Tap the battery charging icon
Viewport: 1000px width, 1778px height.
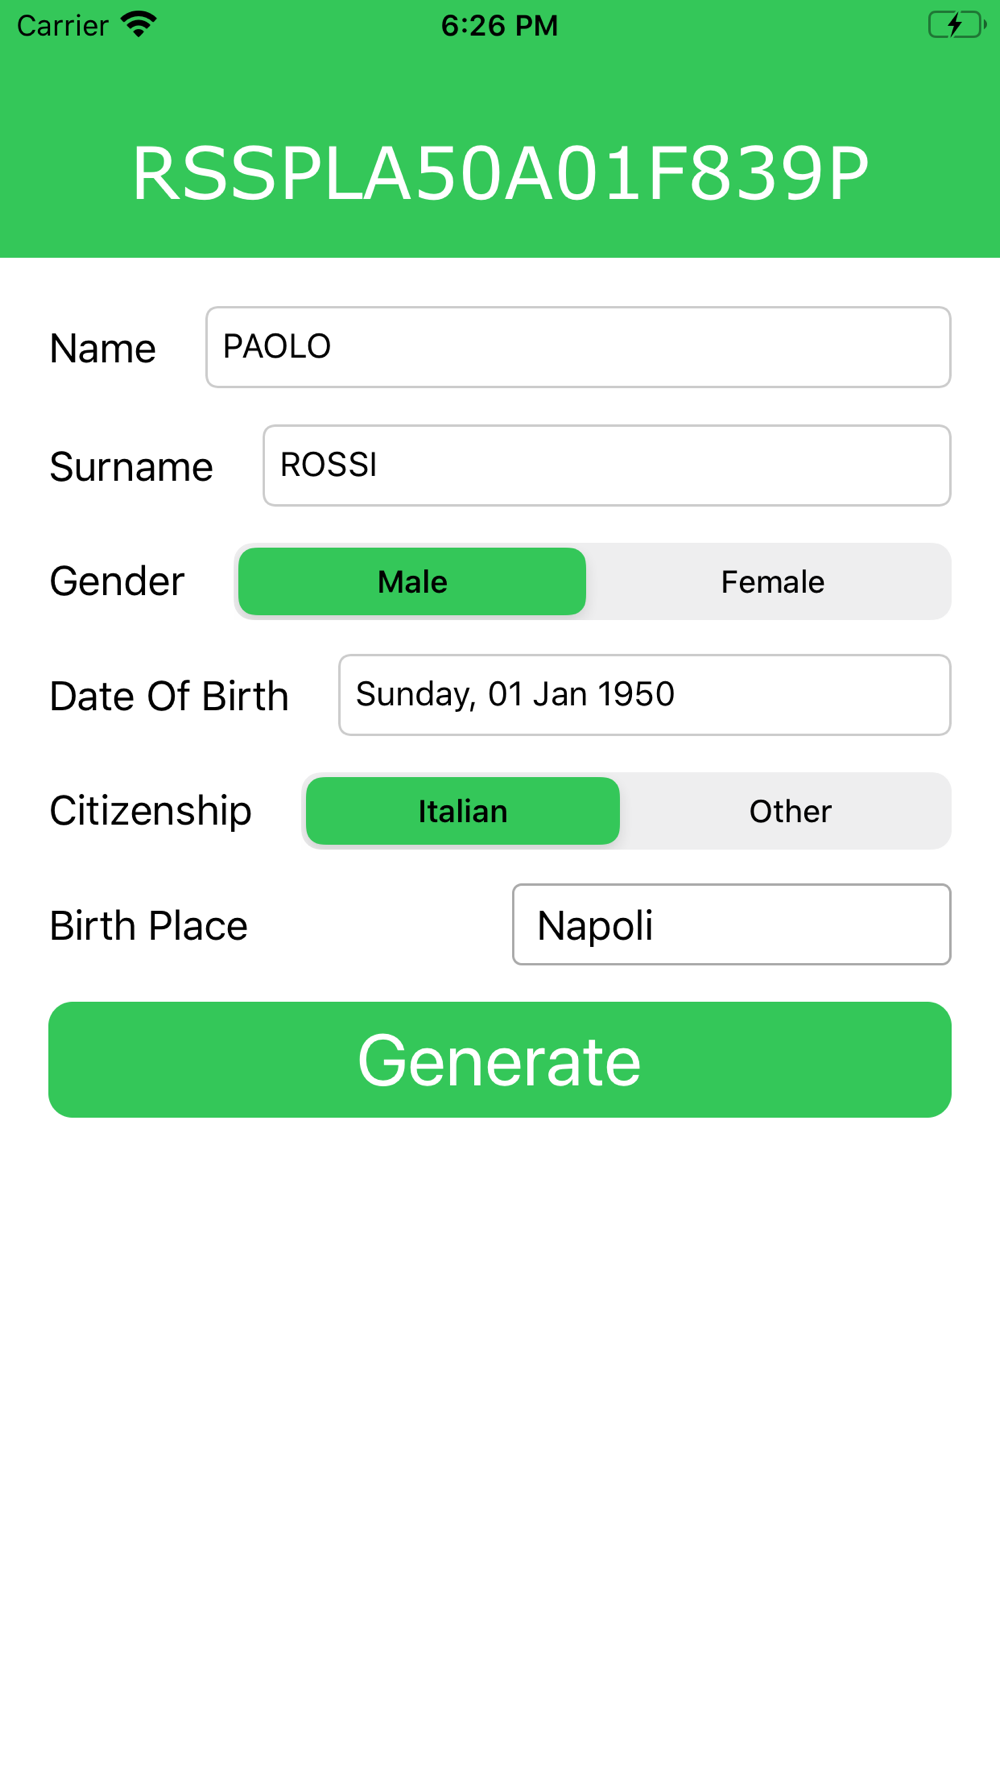(956, 24)
